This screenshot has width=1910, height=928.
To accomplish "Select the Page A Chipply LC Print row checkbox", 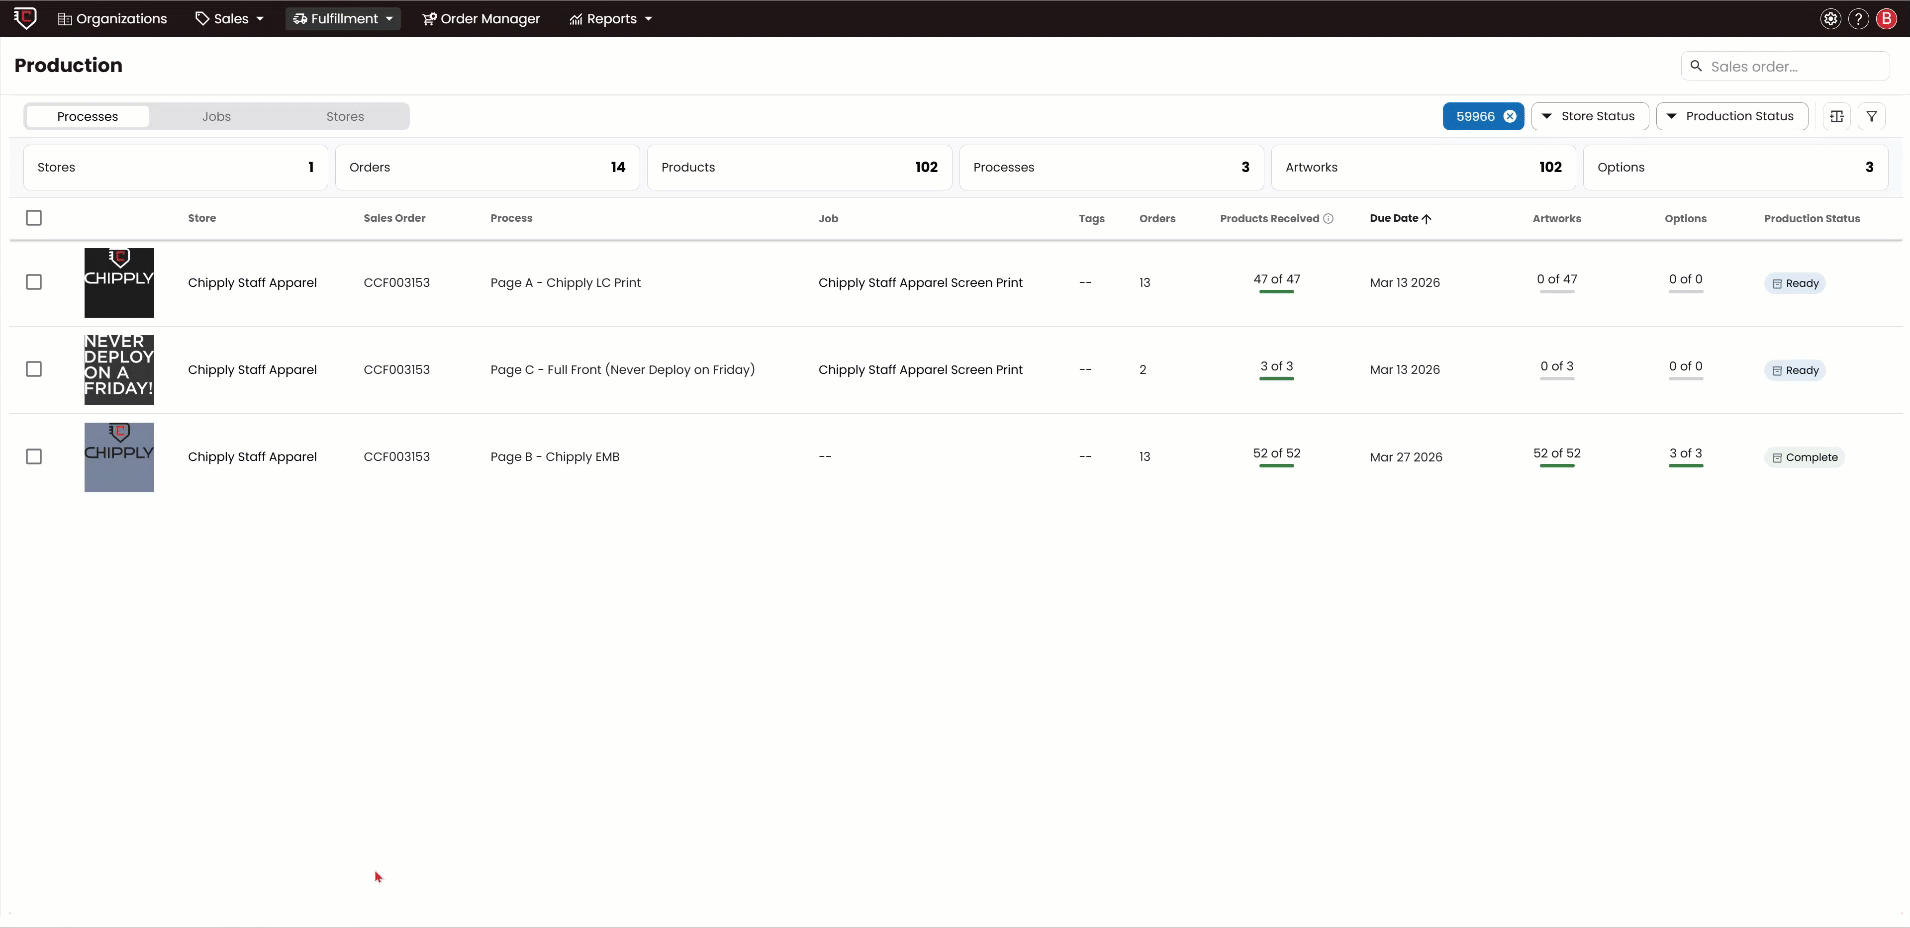I will point(34,282).
